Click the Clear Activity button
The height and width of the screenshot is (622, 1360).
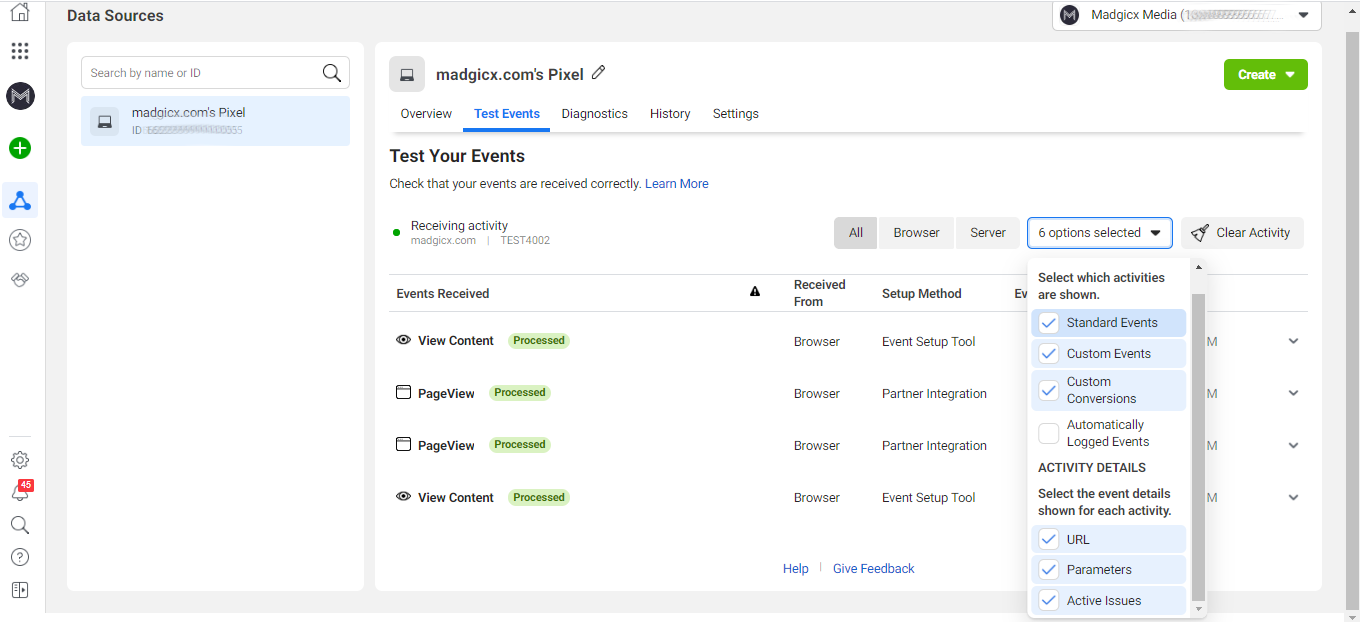(1242, 233)
